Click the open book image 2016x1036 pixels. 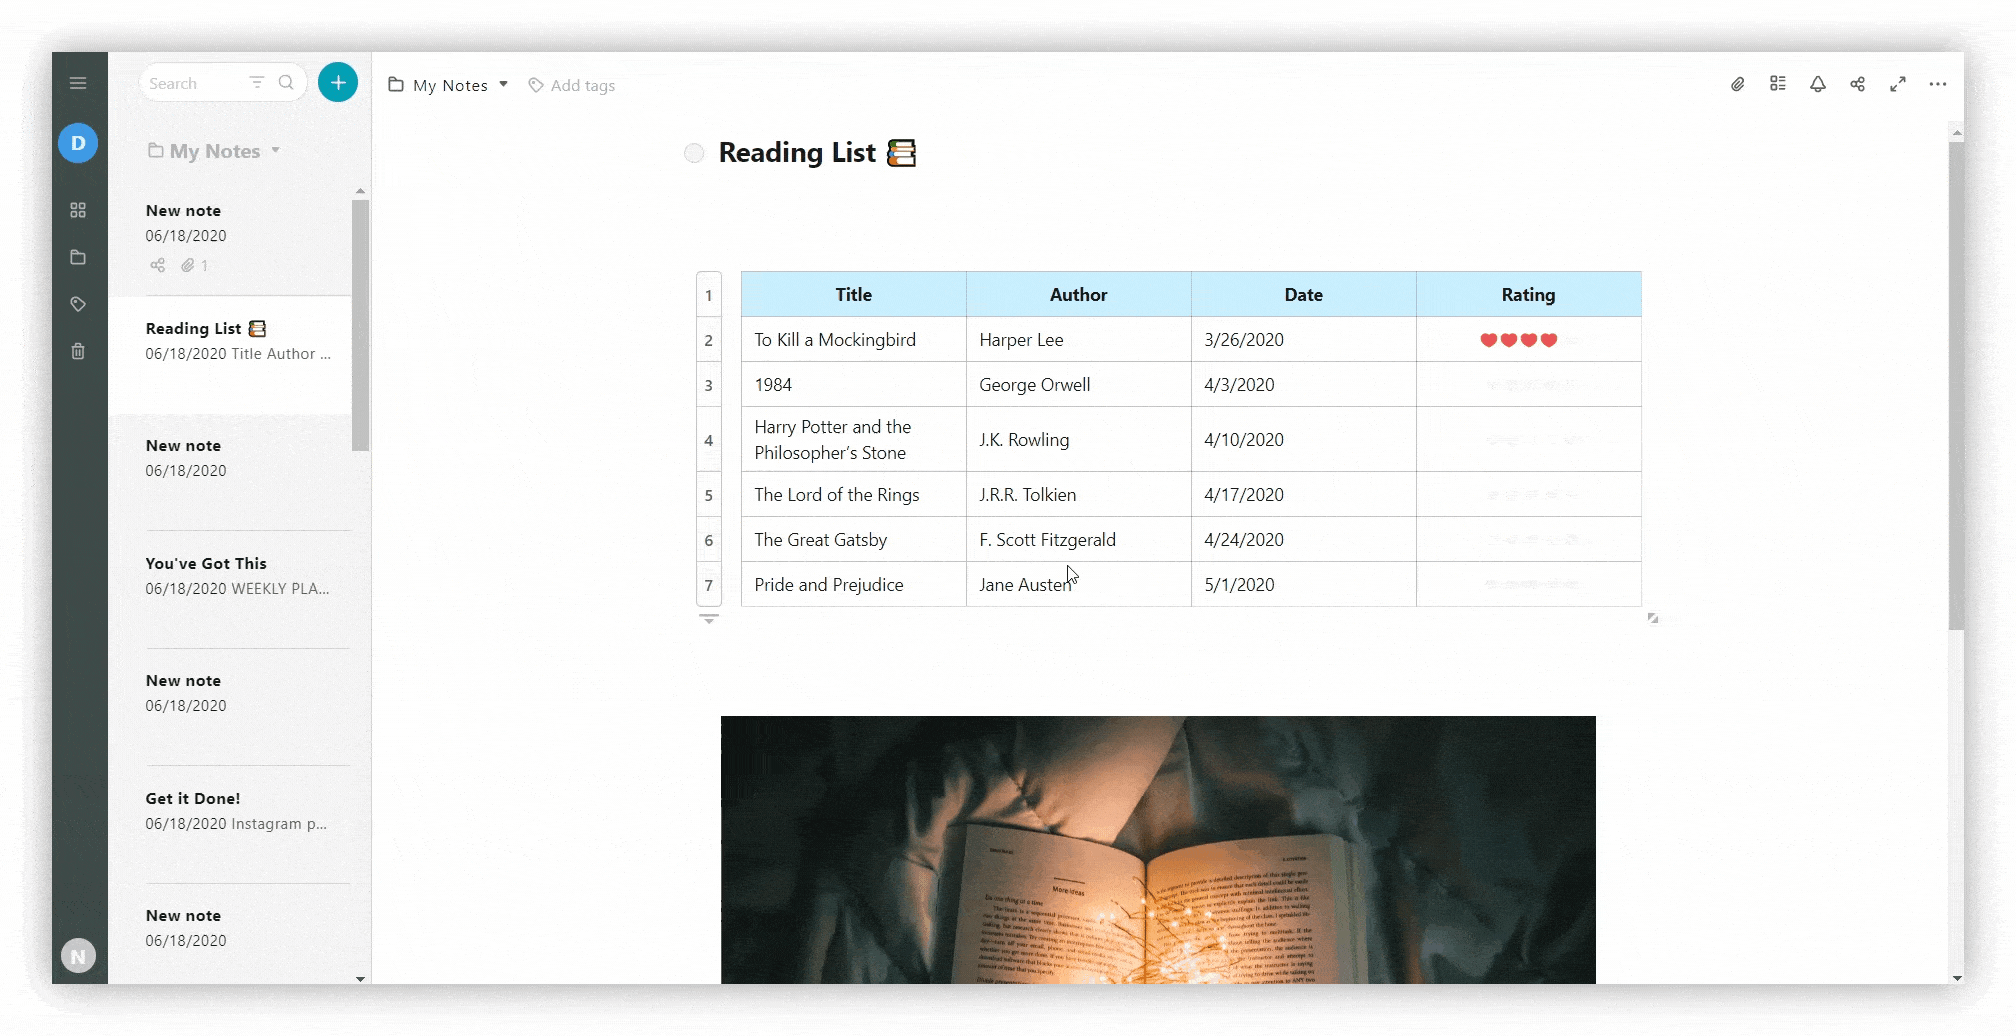1158,850
